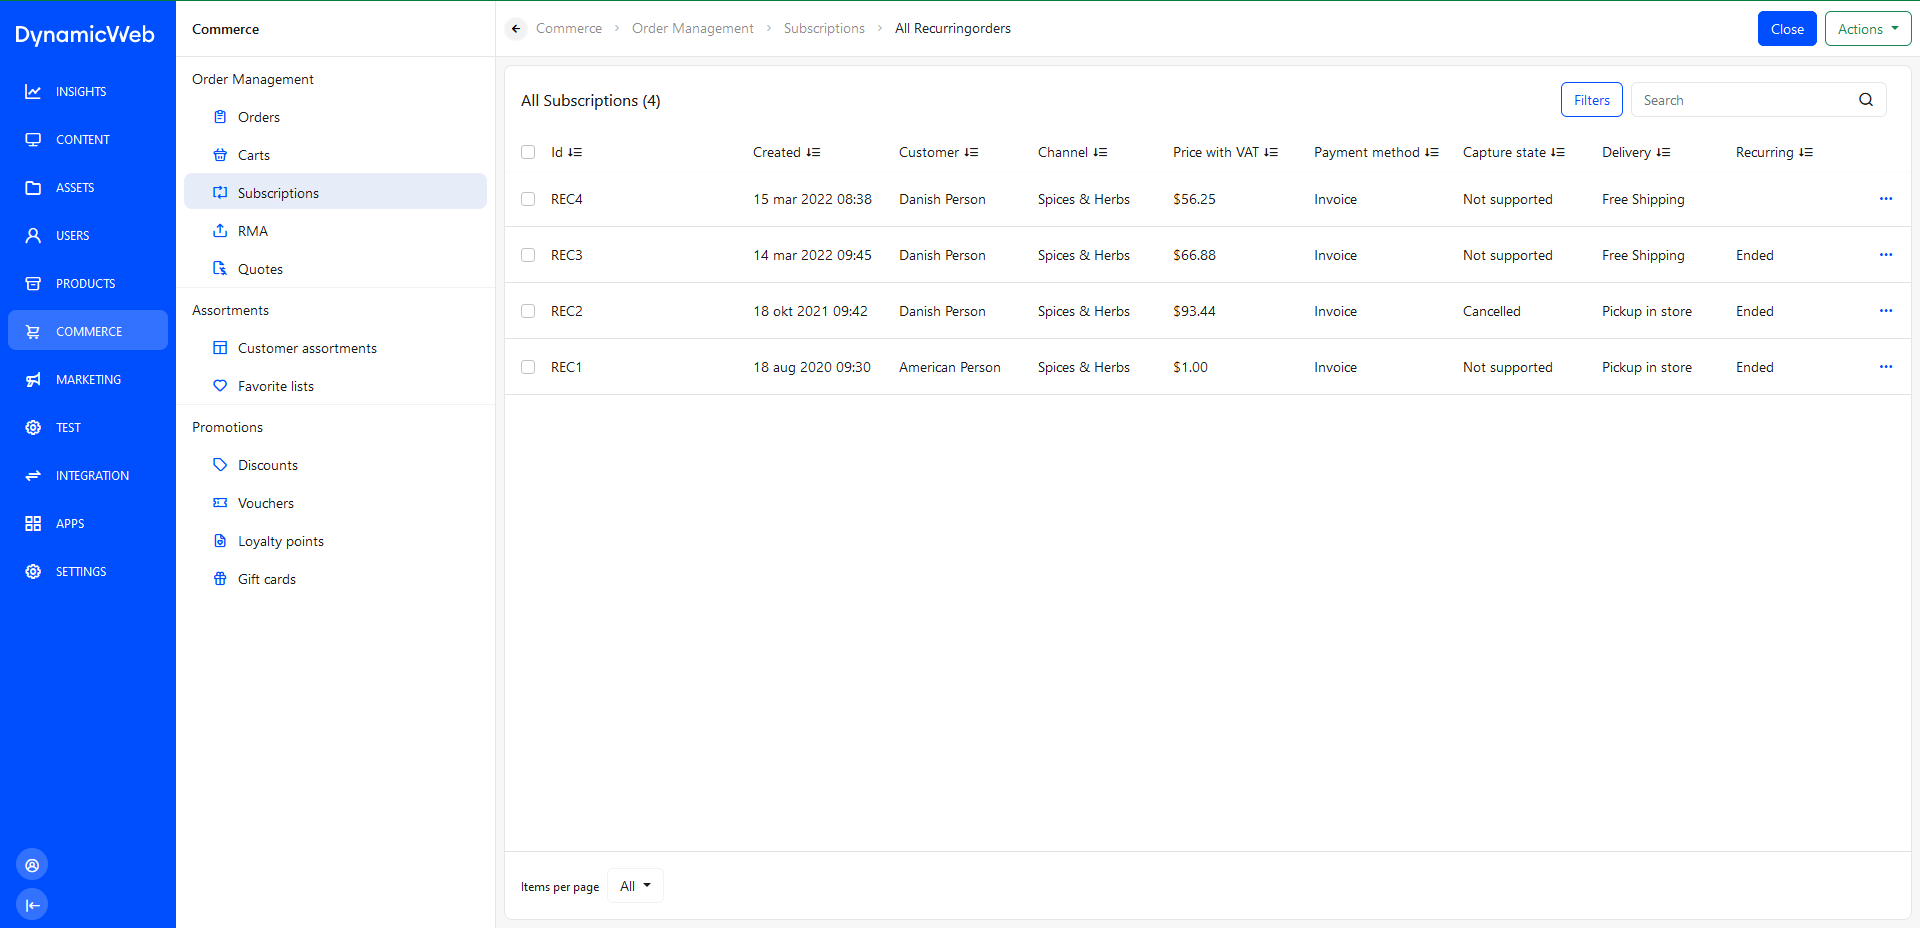This screenshot has height=928, width=1920.
Task: Click the breadcrumb back arrow
Action: coord(516,28)
